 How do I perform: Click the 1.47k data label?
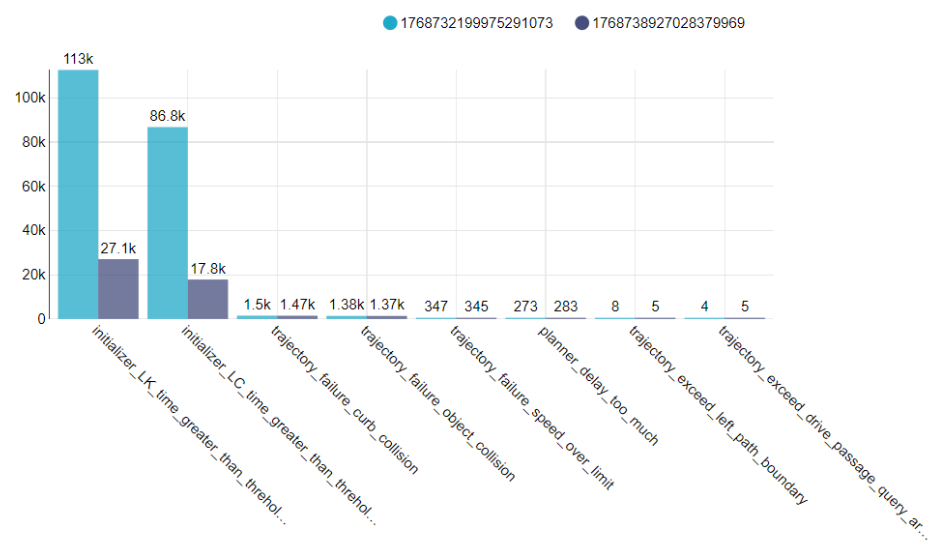[x=298, y=304]
